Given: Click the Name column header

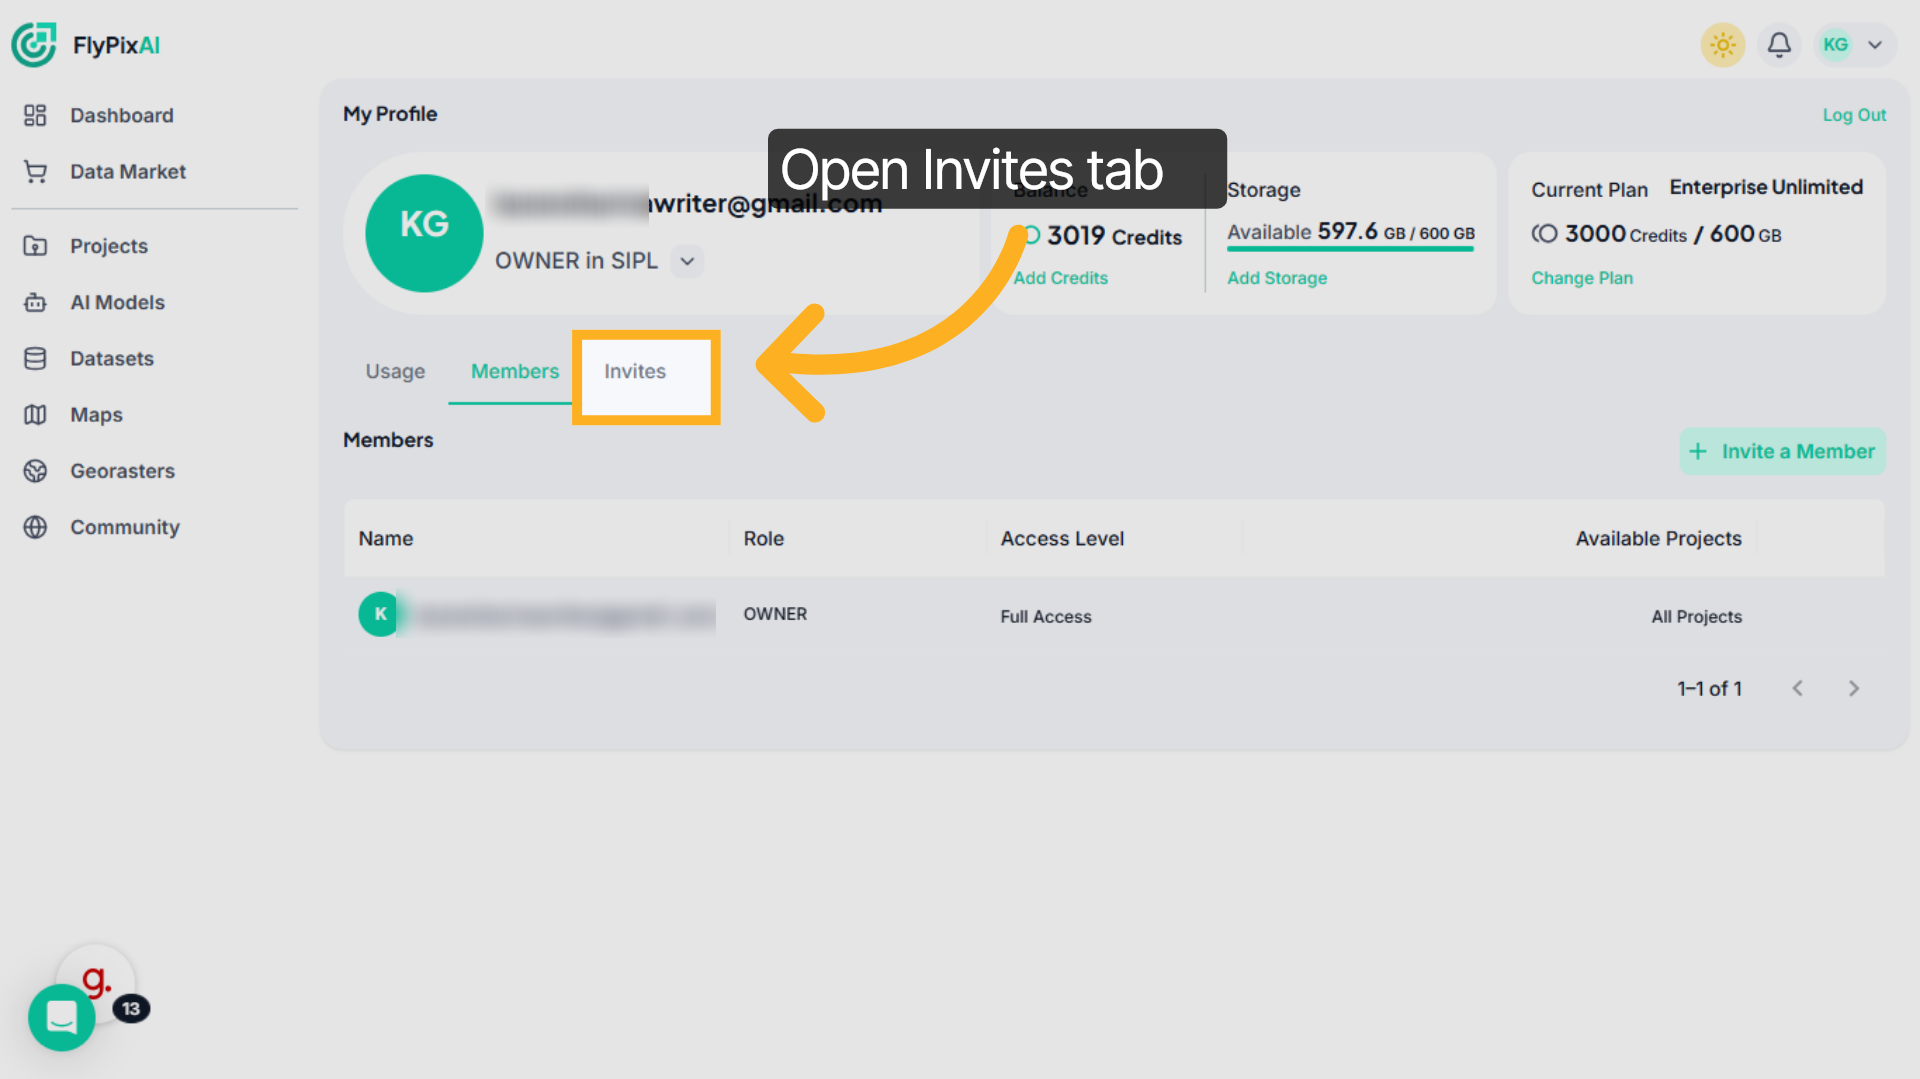Looking at the screenshot, I should (x=386, y=539).
